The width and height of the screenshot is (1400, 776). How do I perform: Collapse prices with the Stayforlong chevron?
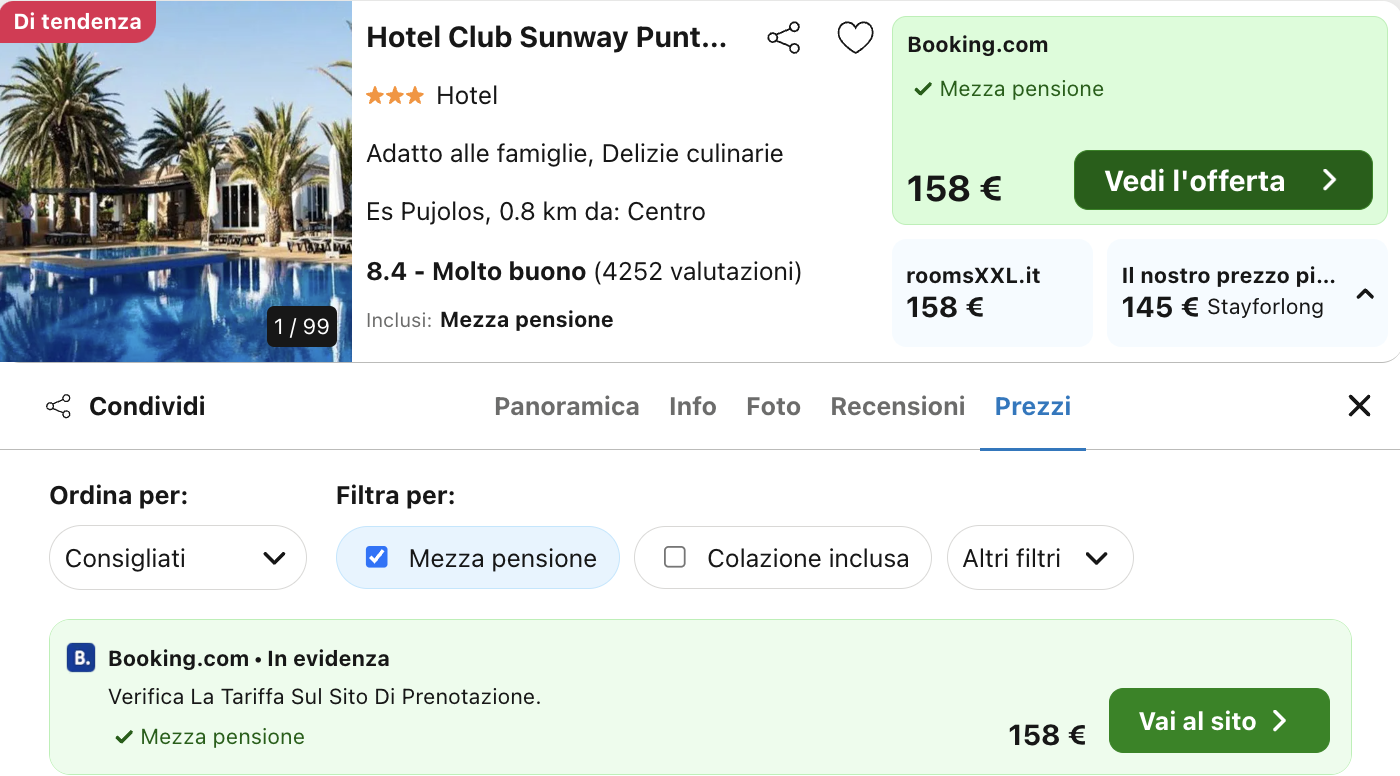[1364, 294]
